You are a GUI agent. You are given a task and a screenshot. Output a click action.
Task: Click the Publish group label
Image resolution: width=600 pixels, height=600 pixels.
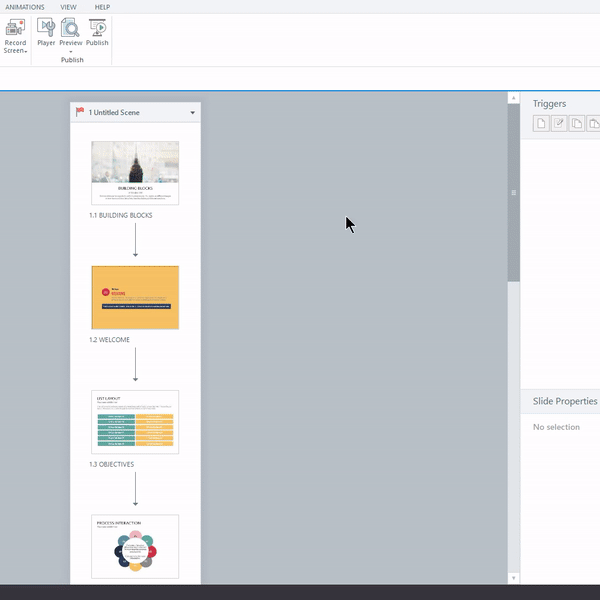(x=72, y=60)
